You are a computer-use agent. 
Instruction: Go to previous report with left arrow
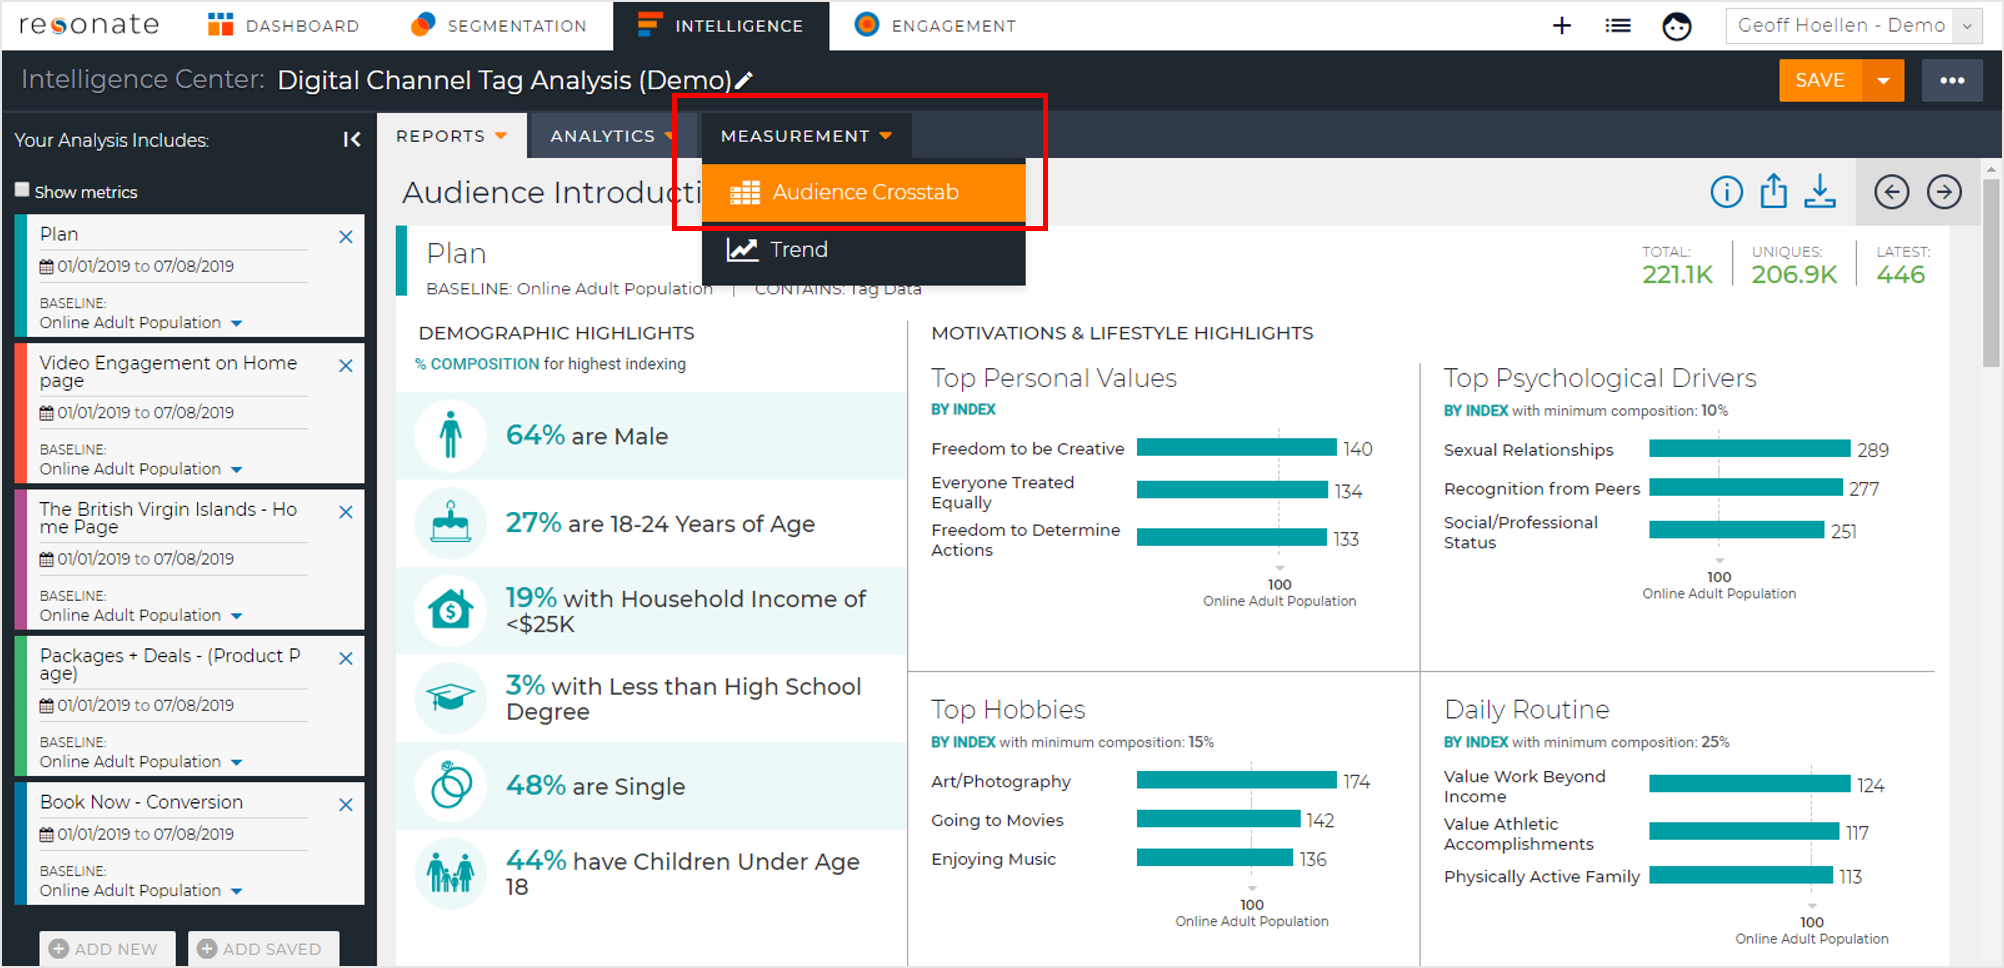[1891, 191]
